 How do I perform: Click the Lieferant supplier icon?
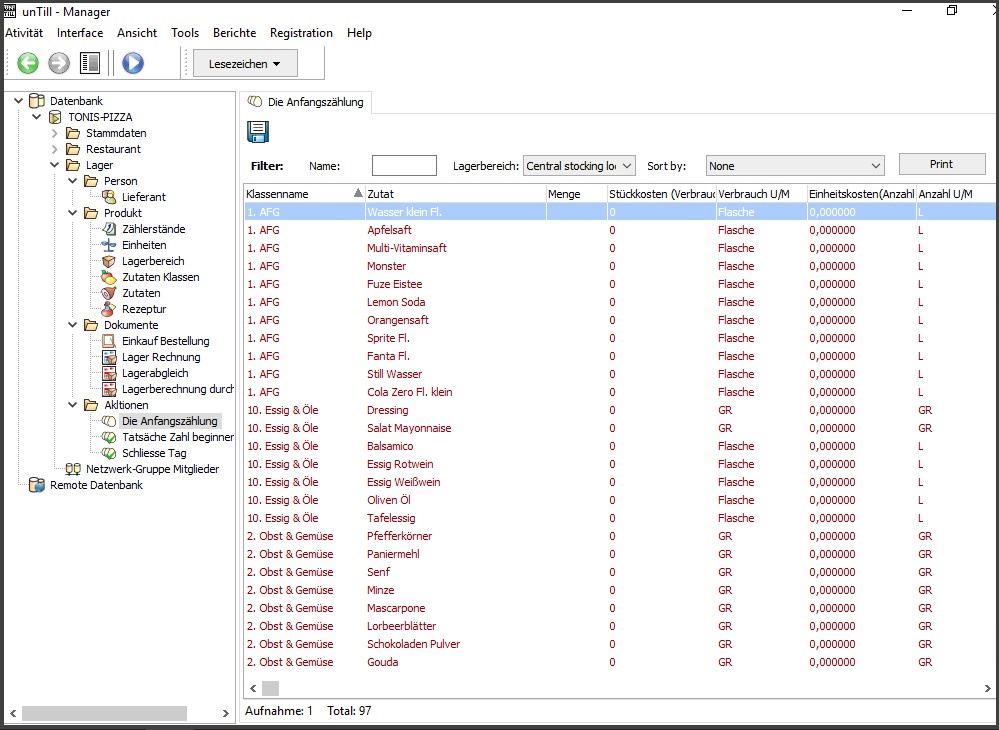coord(110,197)
